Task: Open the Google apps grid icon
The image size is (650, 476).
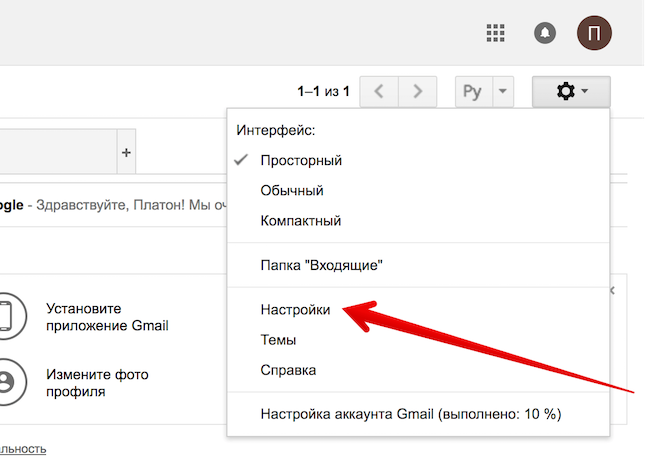Action: click(x=495, y=33)
